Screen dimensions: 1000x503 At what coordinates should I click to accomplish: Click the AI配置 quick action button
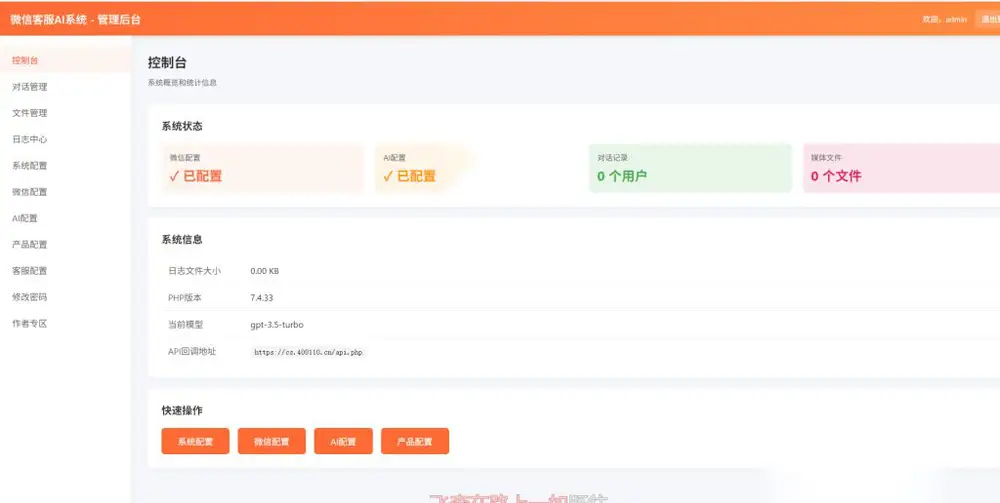coord(343,441)
